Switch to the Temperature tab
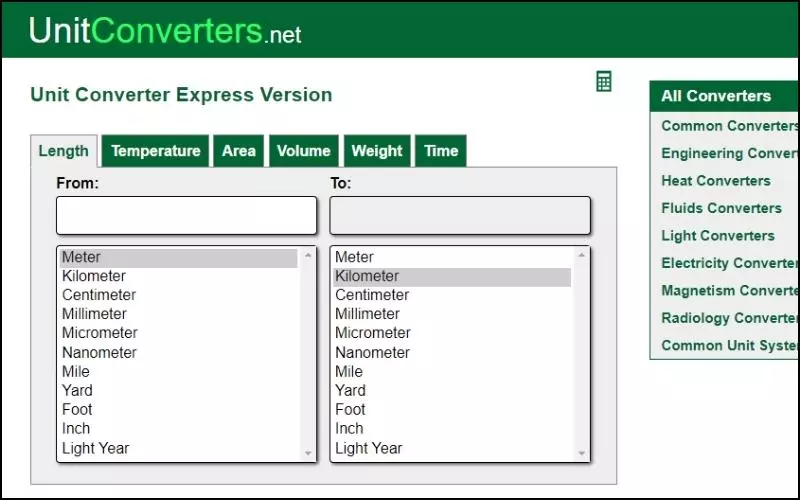 coord(155,151)
